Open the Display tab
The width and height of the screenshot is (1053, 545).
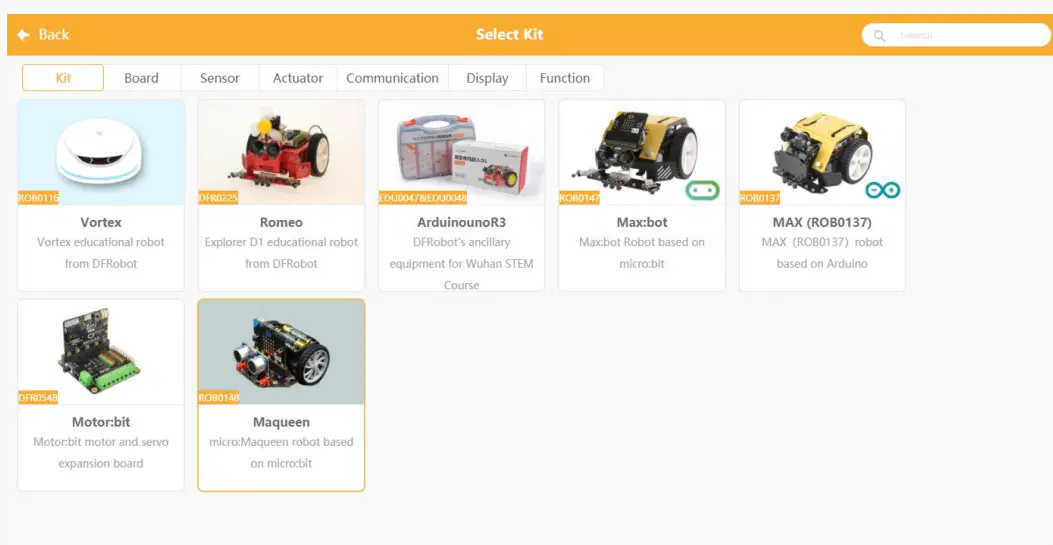[x=487, y=78]
